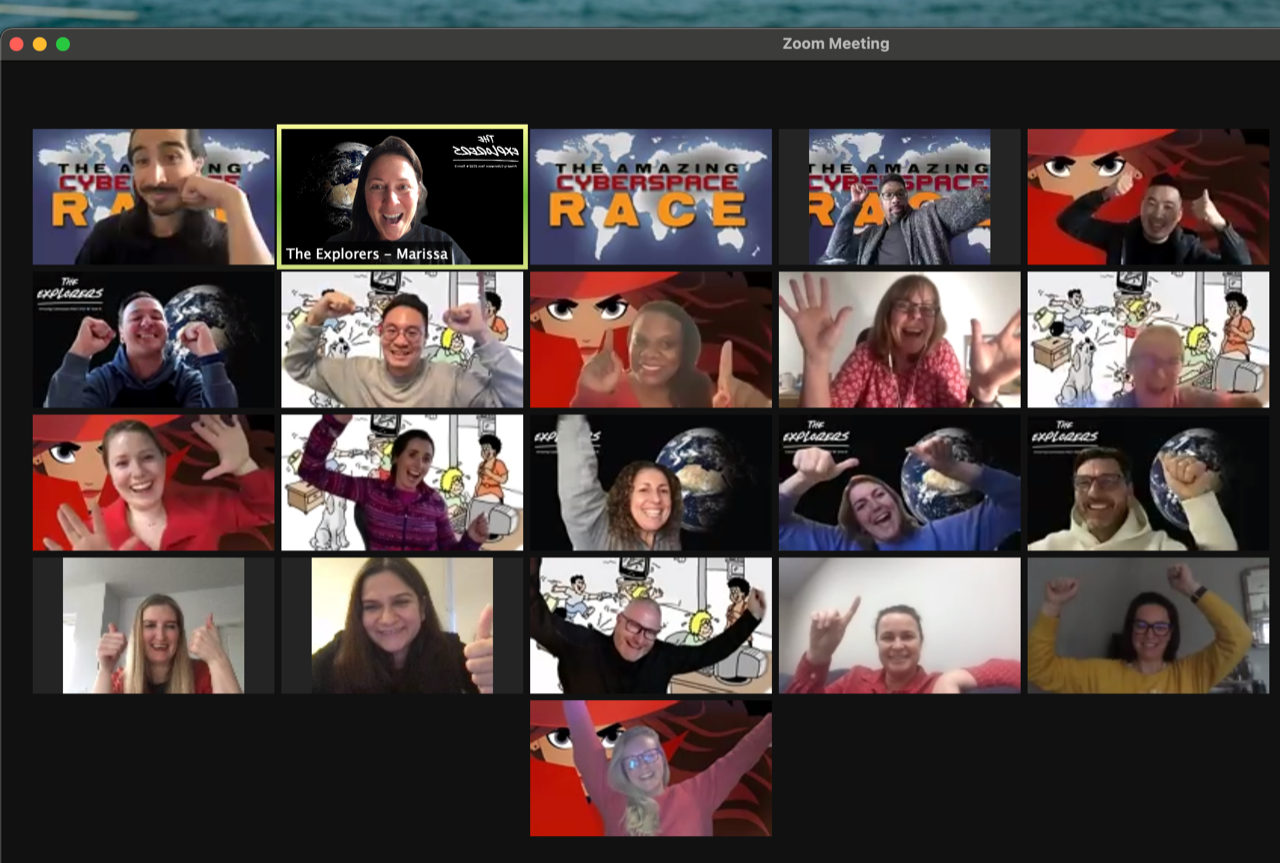Viewport: 1280px width, 863px height.
Task: Select the woman pointing both index fingers up
Action: pos(651,340)
